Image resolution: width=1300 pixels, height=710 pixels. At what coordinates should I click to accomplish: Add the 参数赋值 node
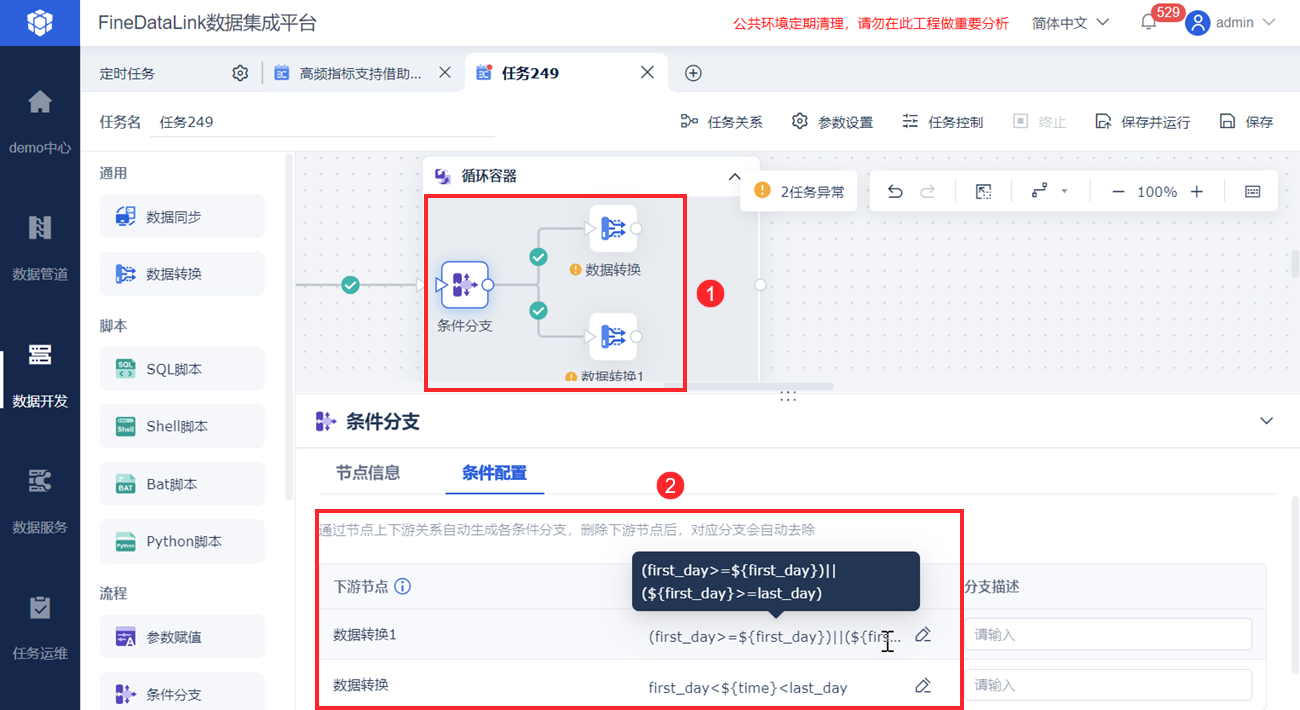point(182,637)
